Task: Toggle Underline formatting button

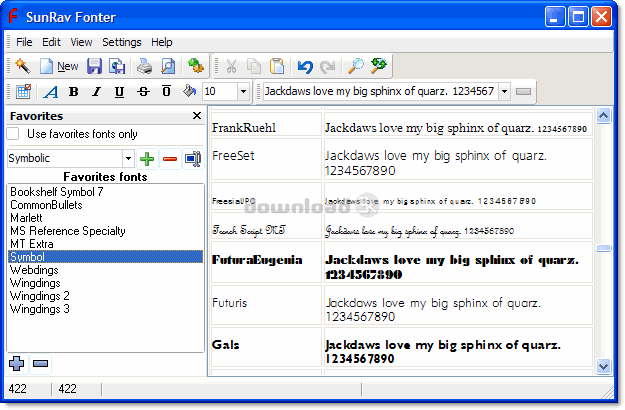Action: pyautogui.click(x=119, y=91)
